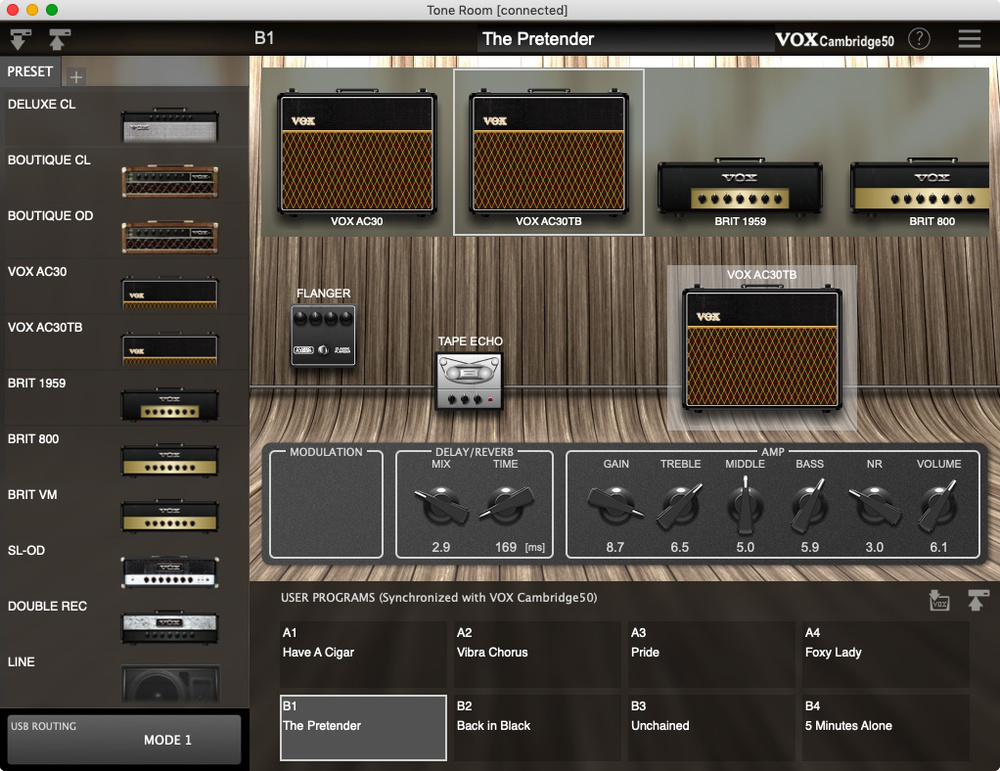
Task: Click the USER PROGRAMS synchronized heading
Action: click(x=439, y=598)
